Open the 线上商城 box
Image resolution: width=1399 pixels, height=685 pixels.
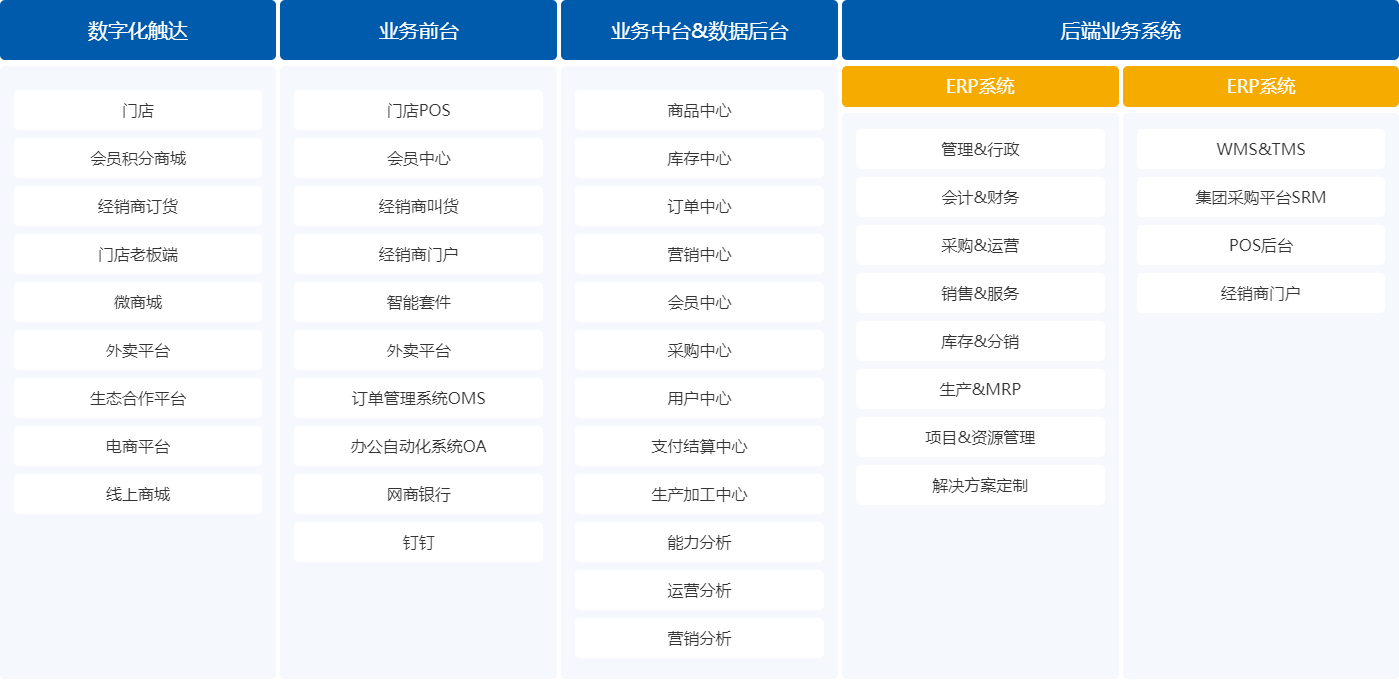[138, 494]
